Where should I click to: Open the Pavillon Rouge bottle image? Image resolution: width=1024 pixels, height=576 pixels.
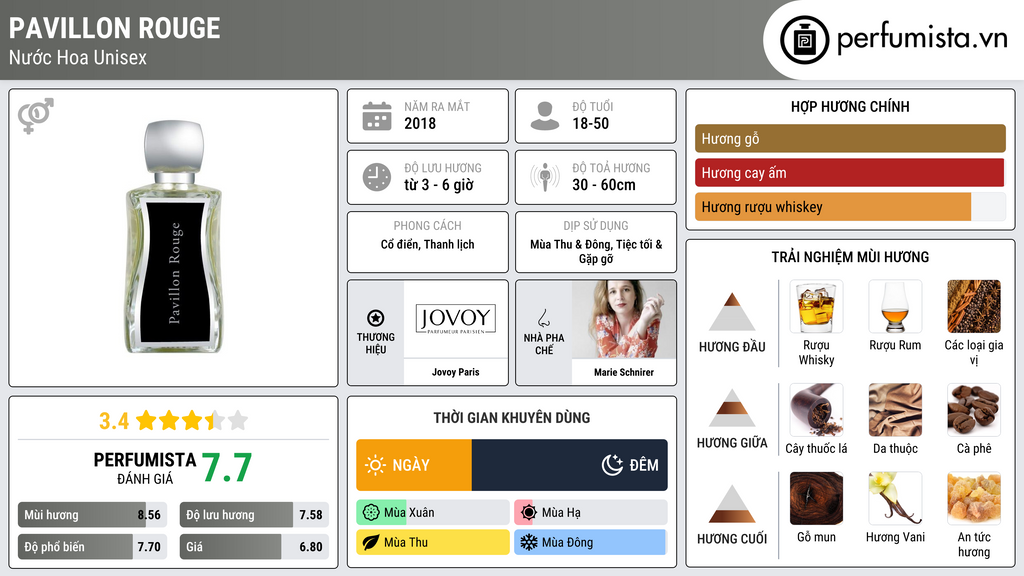pyautogui.click(x=174, y=236)
